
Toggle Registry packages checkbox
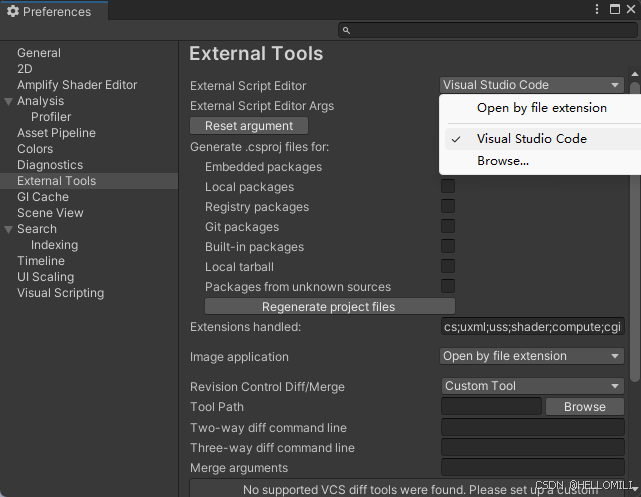[448, 206]
